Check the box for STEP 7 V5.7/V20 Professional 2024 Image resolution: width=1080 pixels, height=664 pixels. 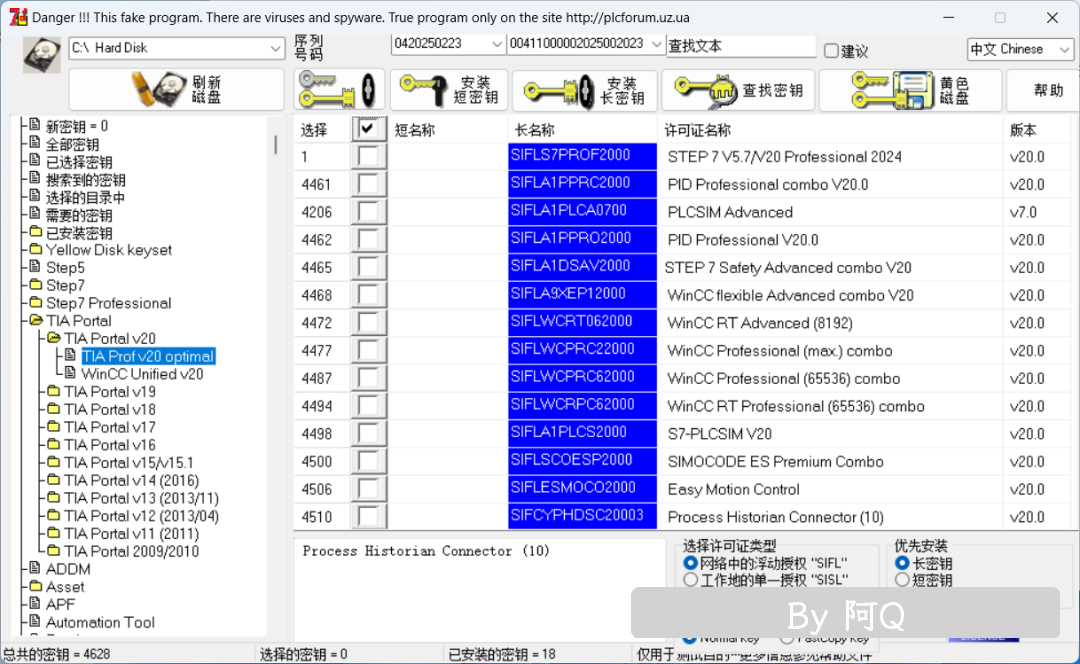point(368,156)
